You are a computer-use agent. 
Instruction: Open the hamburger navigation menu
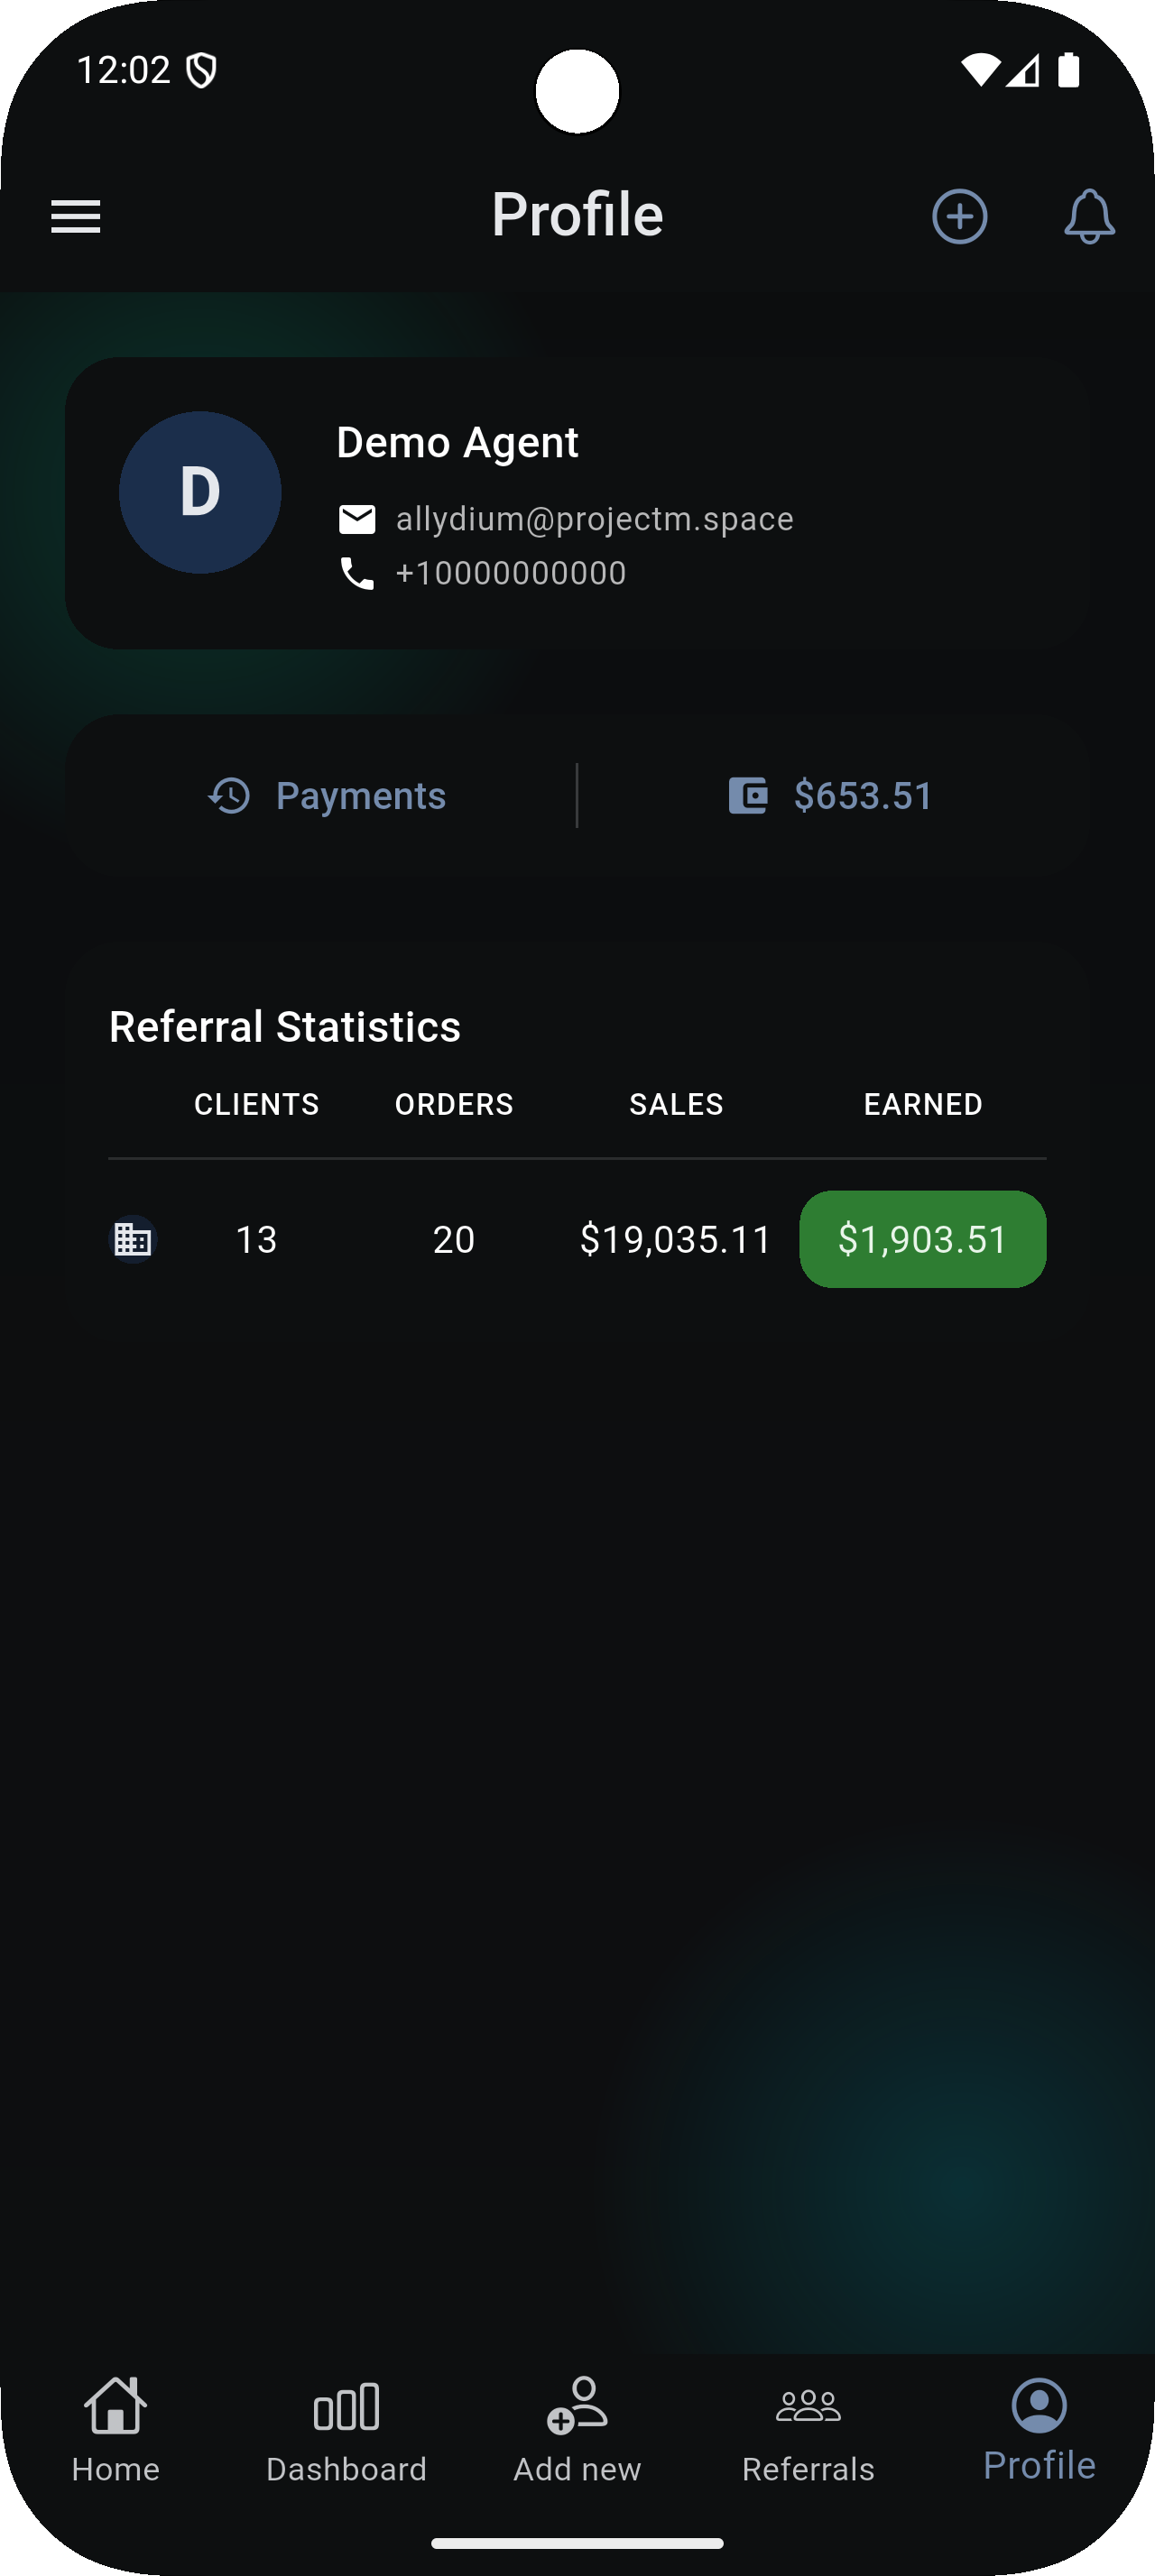76,216
